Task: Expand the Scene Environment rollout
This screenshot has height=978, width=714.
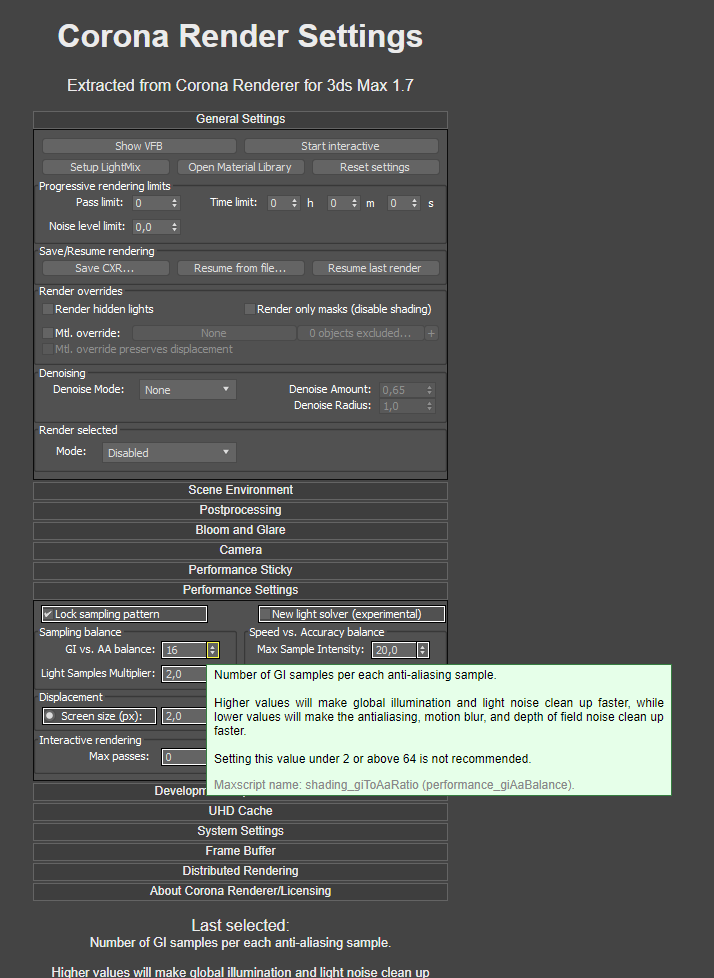Action: coord(240,490)
